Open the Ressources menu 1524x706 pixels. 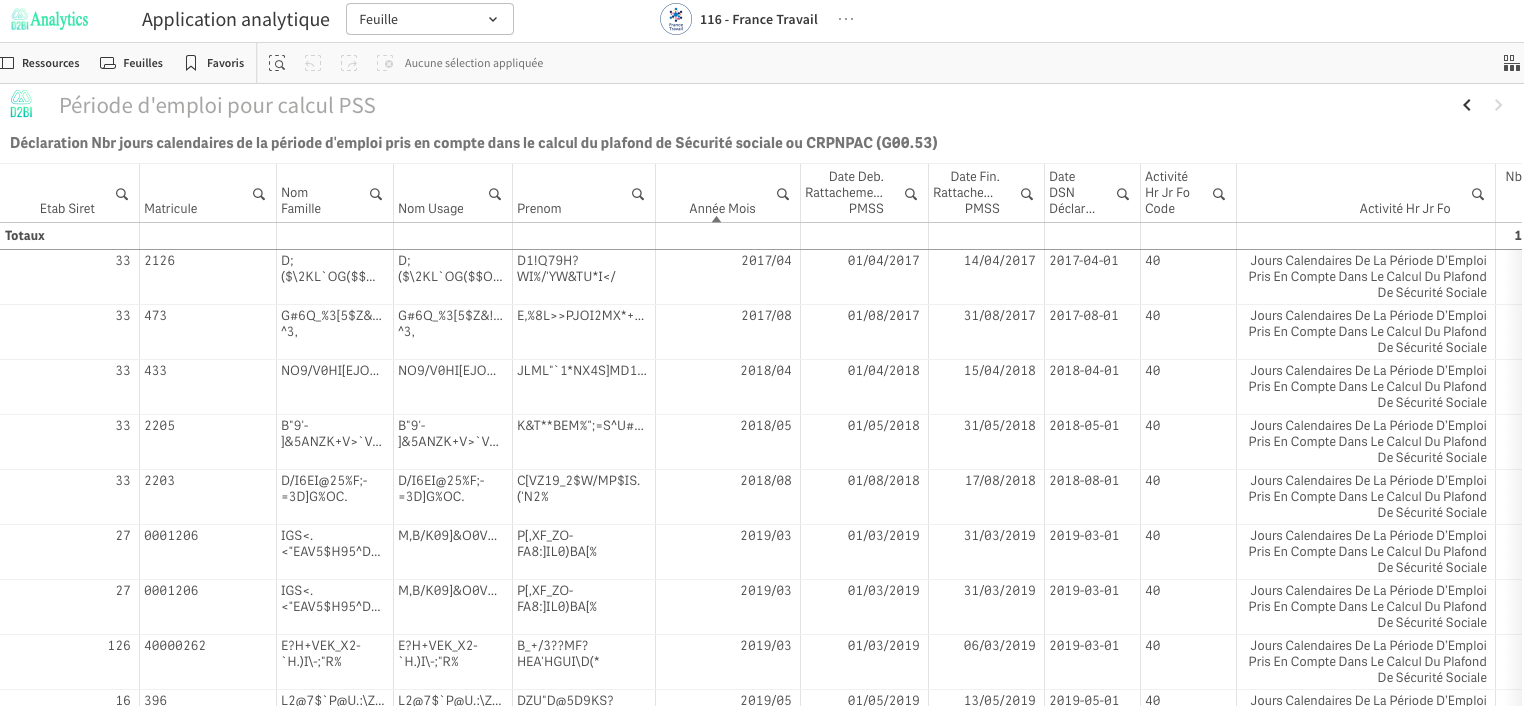point(41,63)
